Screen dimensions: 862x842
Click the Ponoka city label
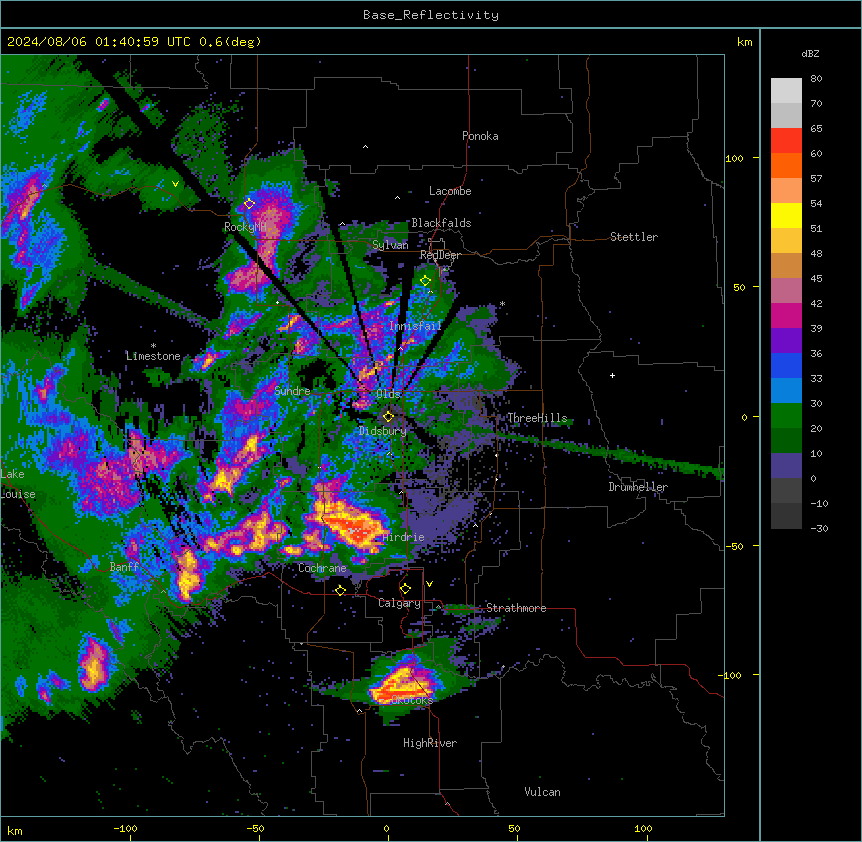point(480,136)
